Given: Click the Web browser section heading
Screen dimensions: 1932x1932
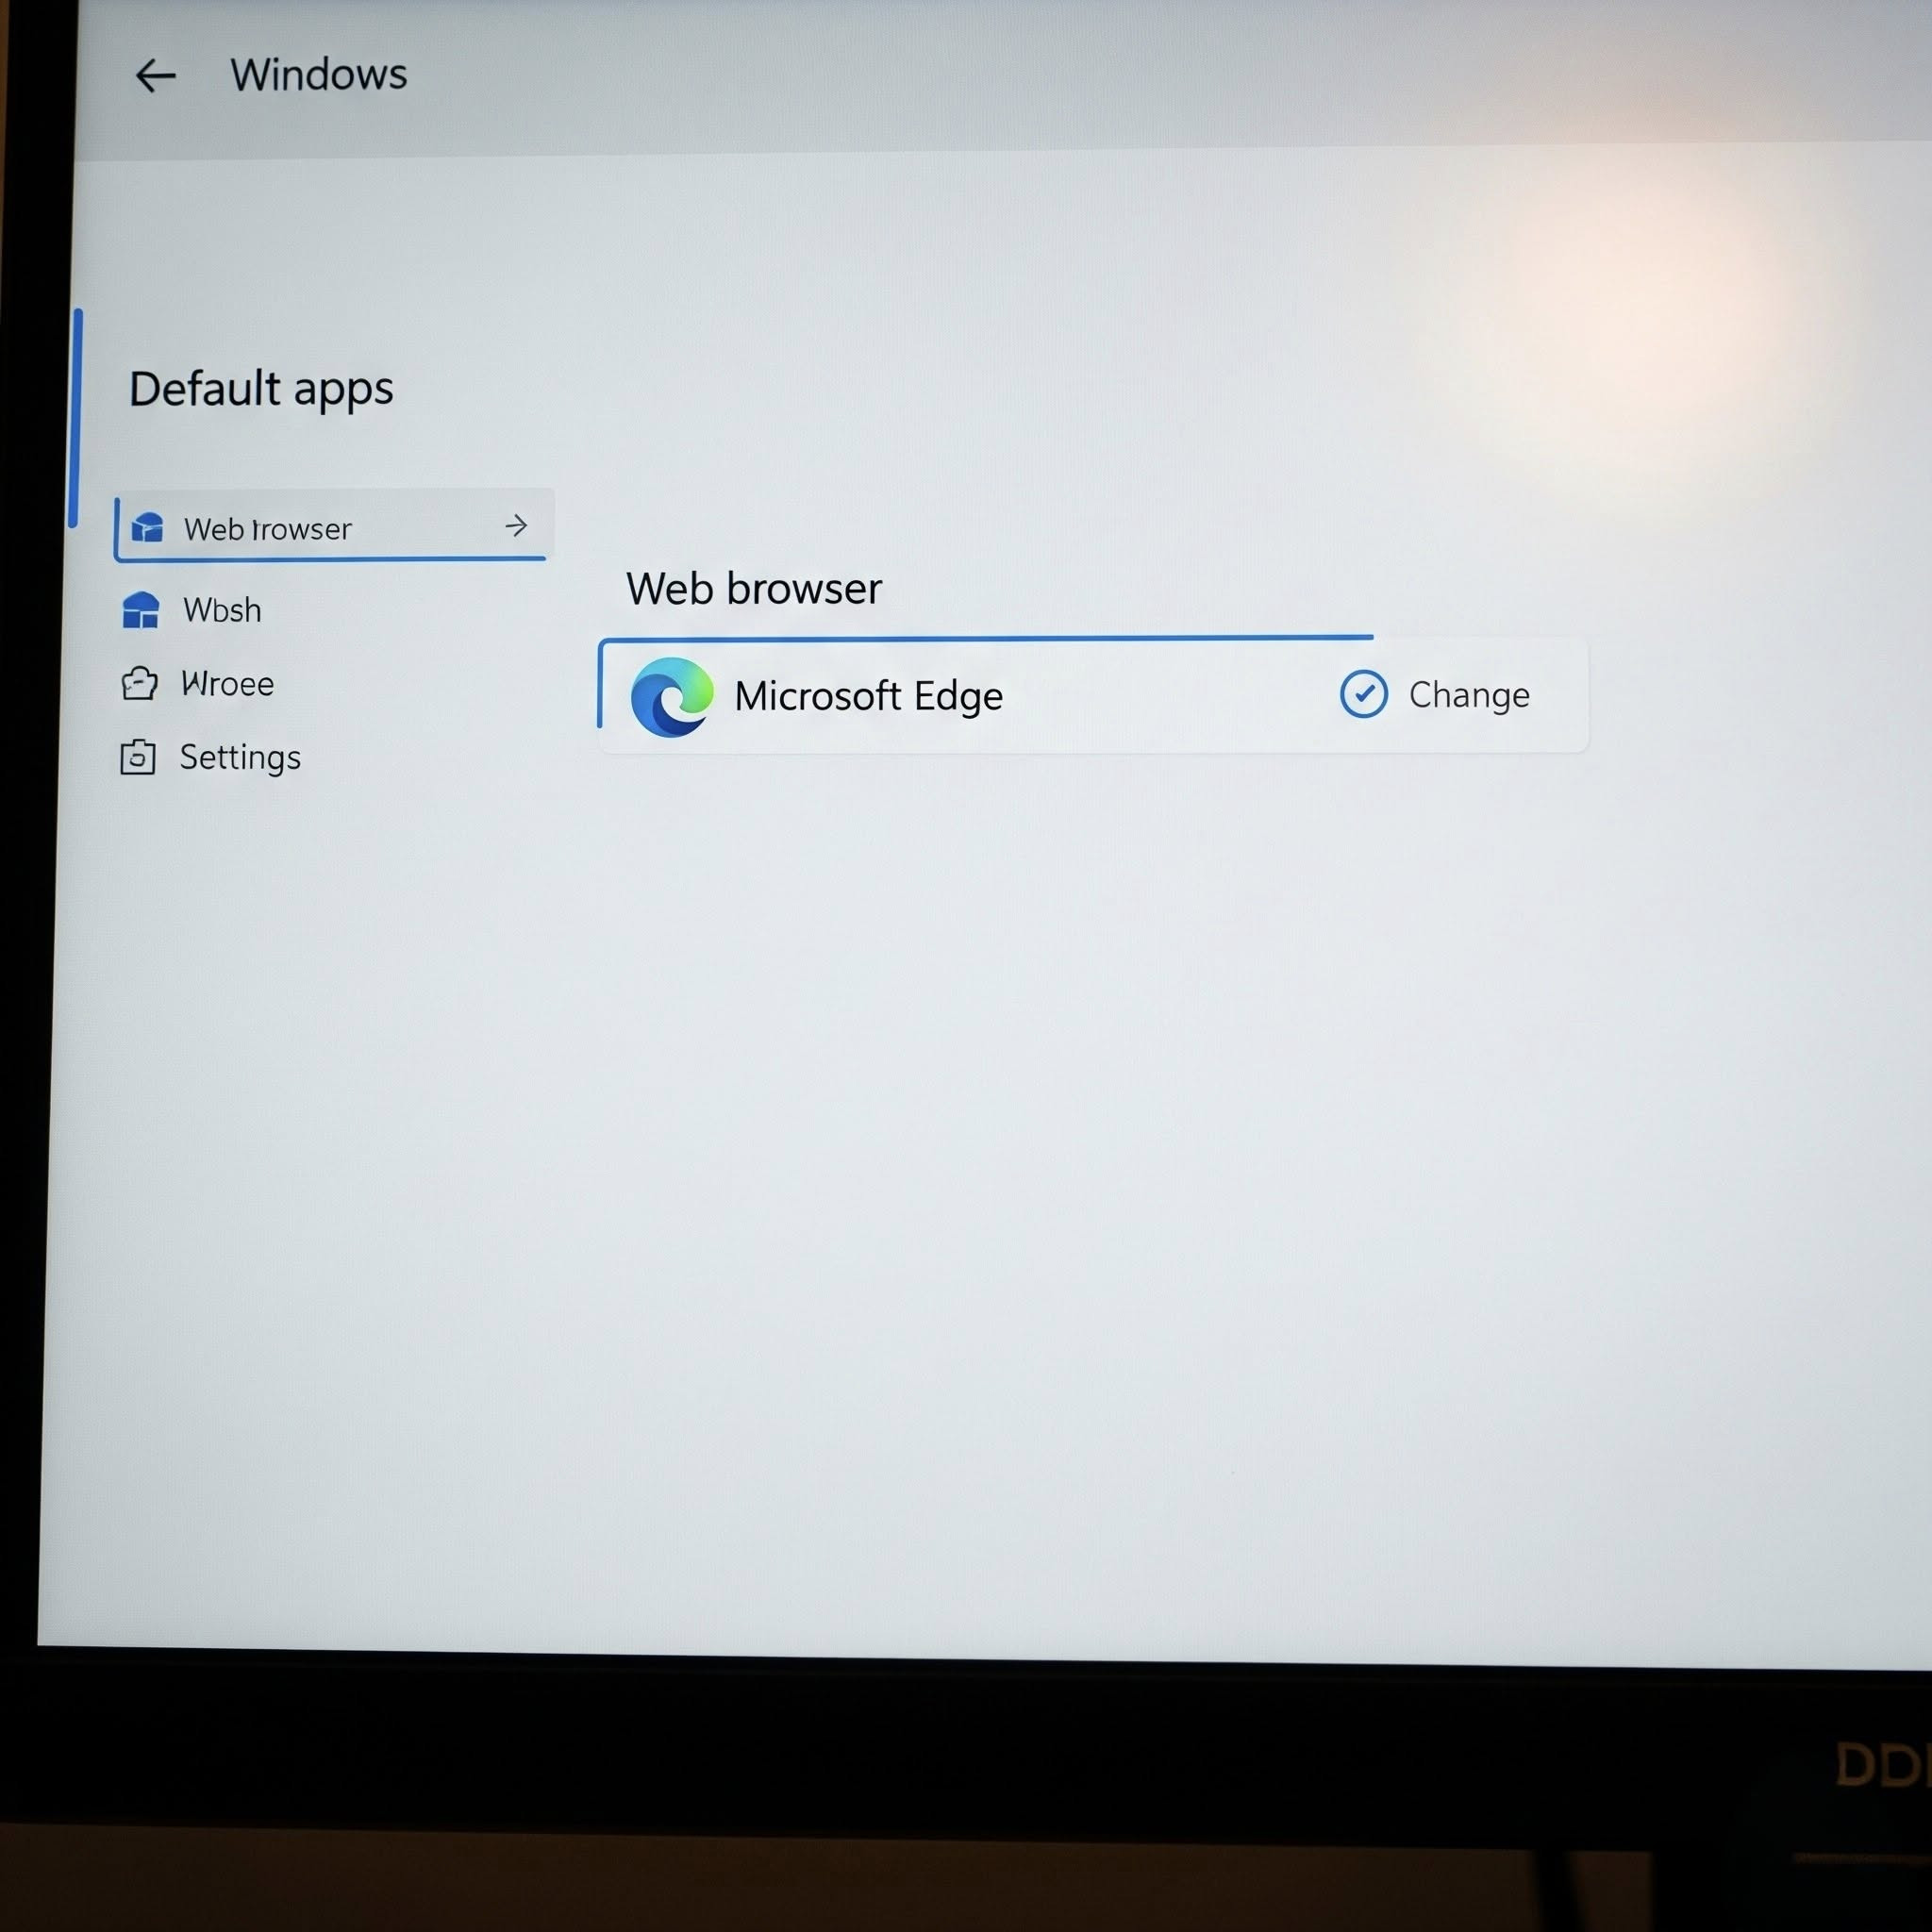Looking at the screenshot, I should 754,589.
